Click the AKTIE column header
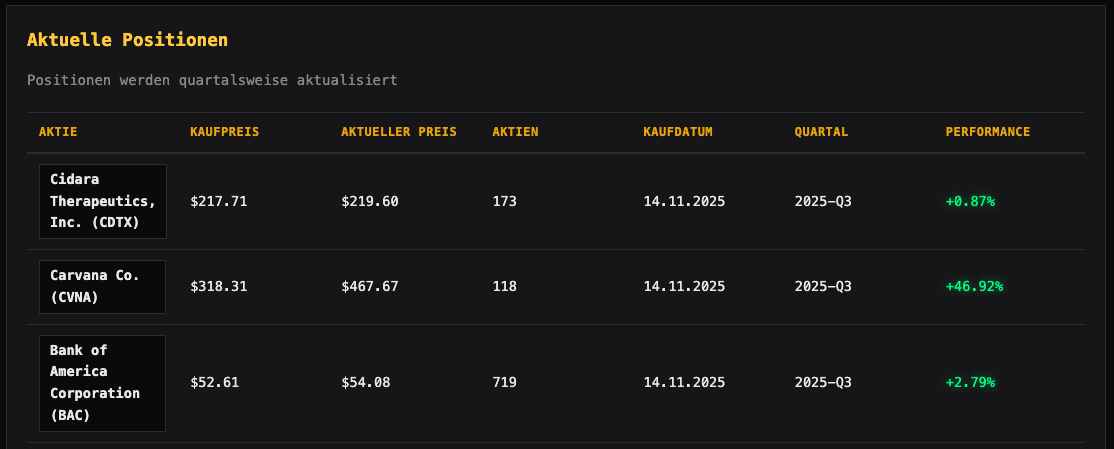 point(58,132)
